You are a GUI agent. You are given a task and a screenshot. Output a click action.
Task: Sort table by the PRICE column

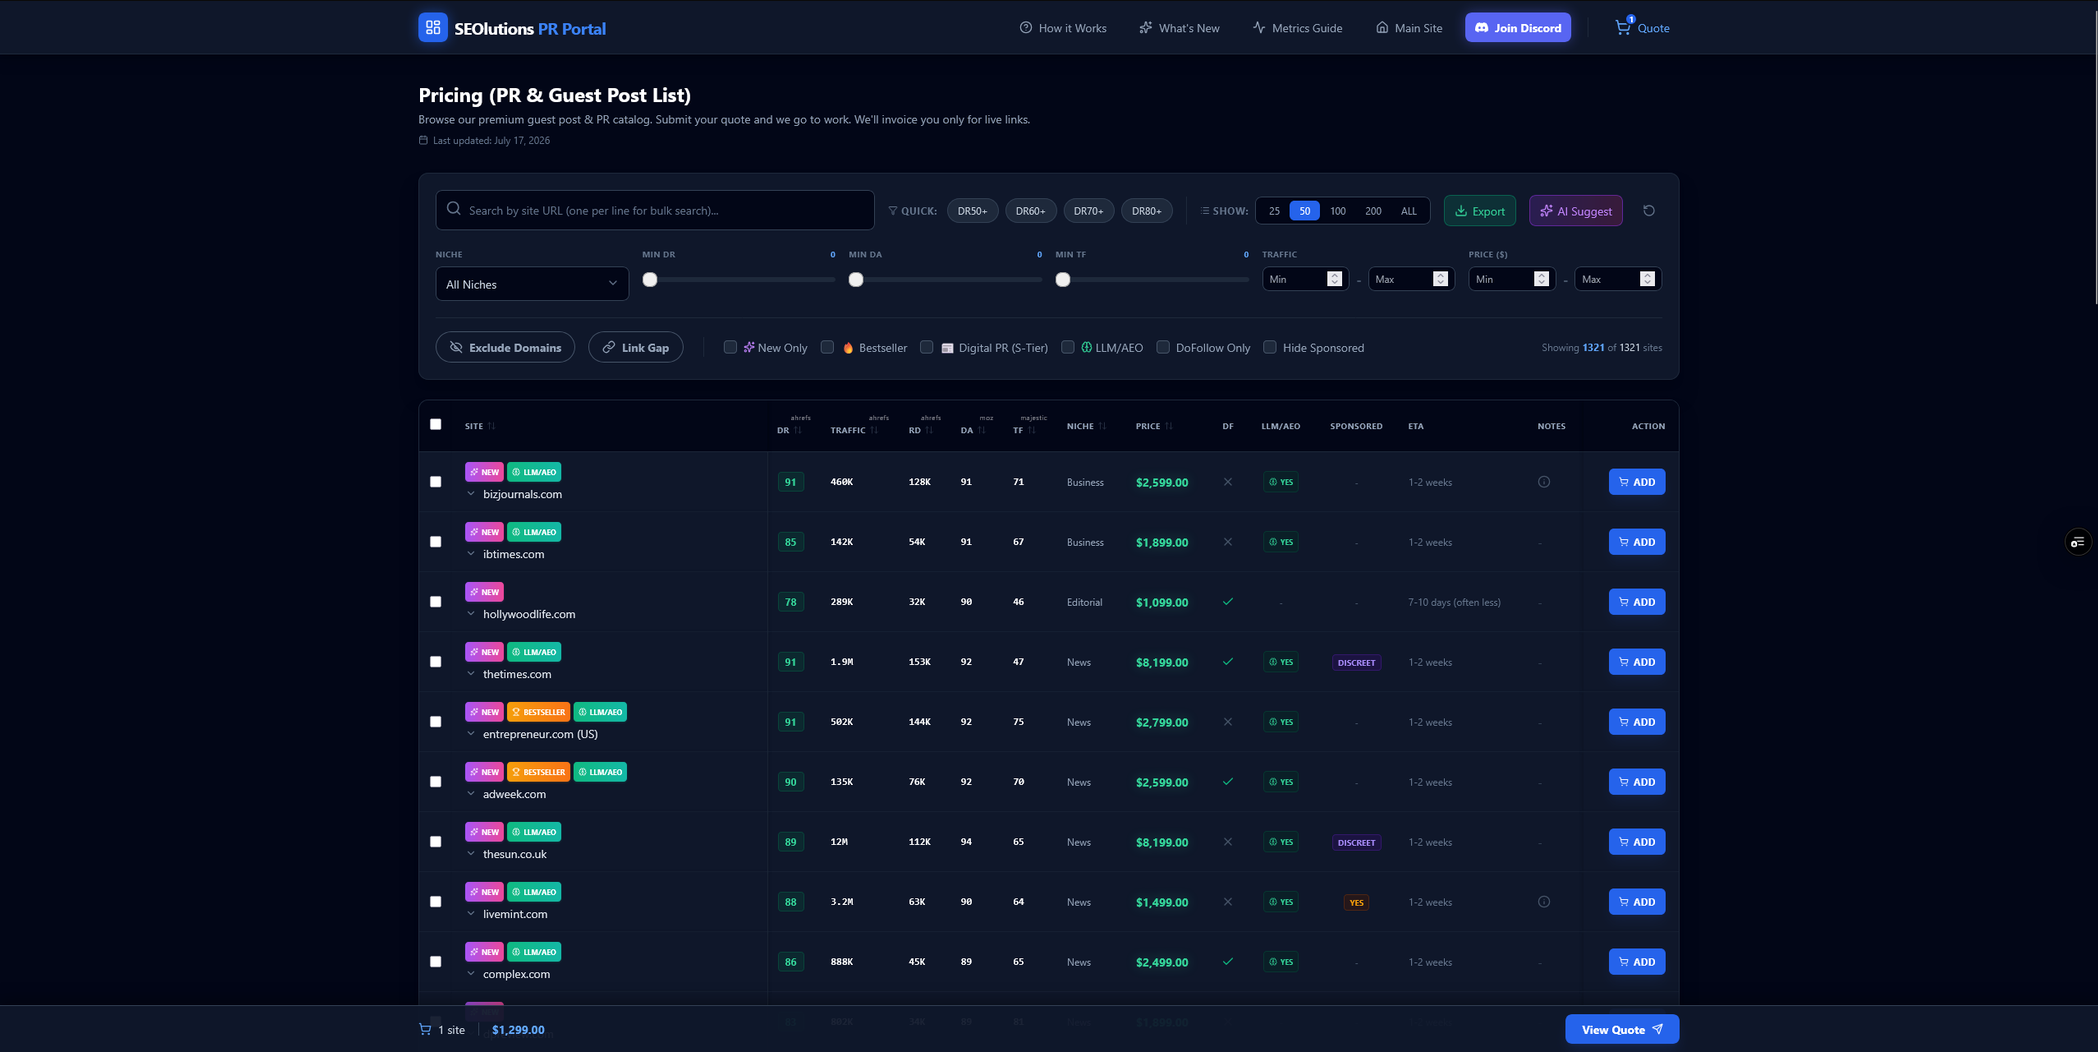click(1154, 426)
